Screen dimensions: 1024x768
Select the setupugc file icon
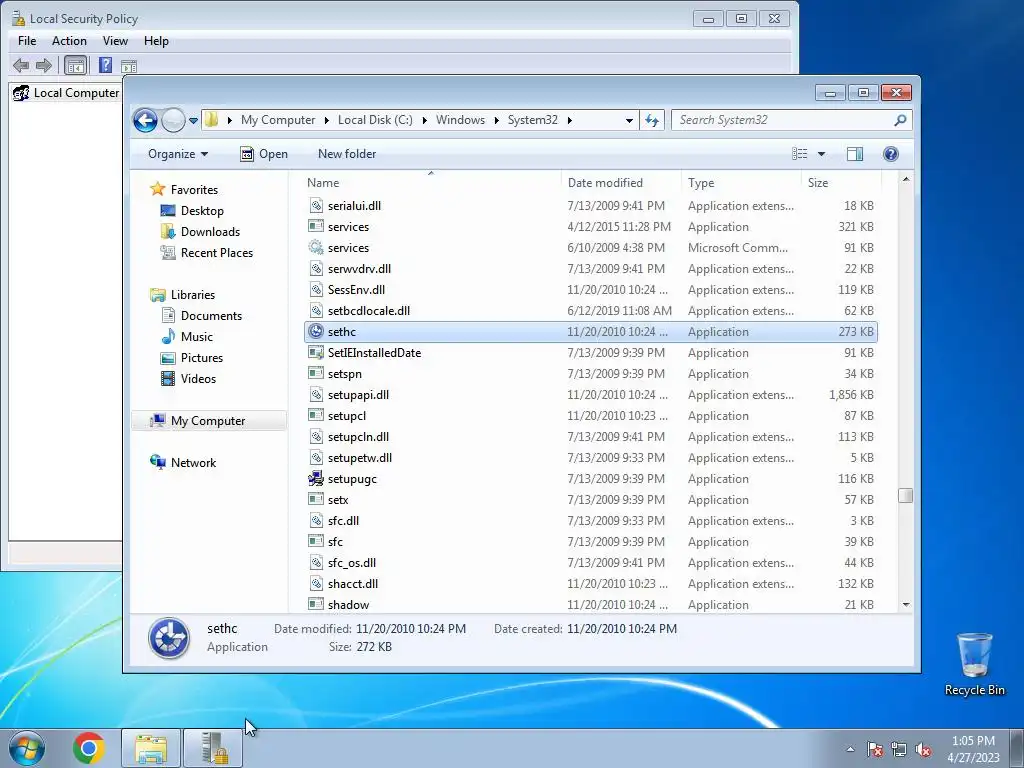316,479
